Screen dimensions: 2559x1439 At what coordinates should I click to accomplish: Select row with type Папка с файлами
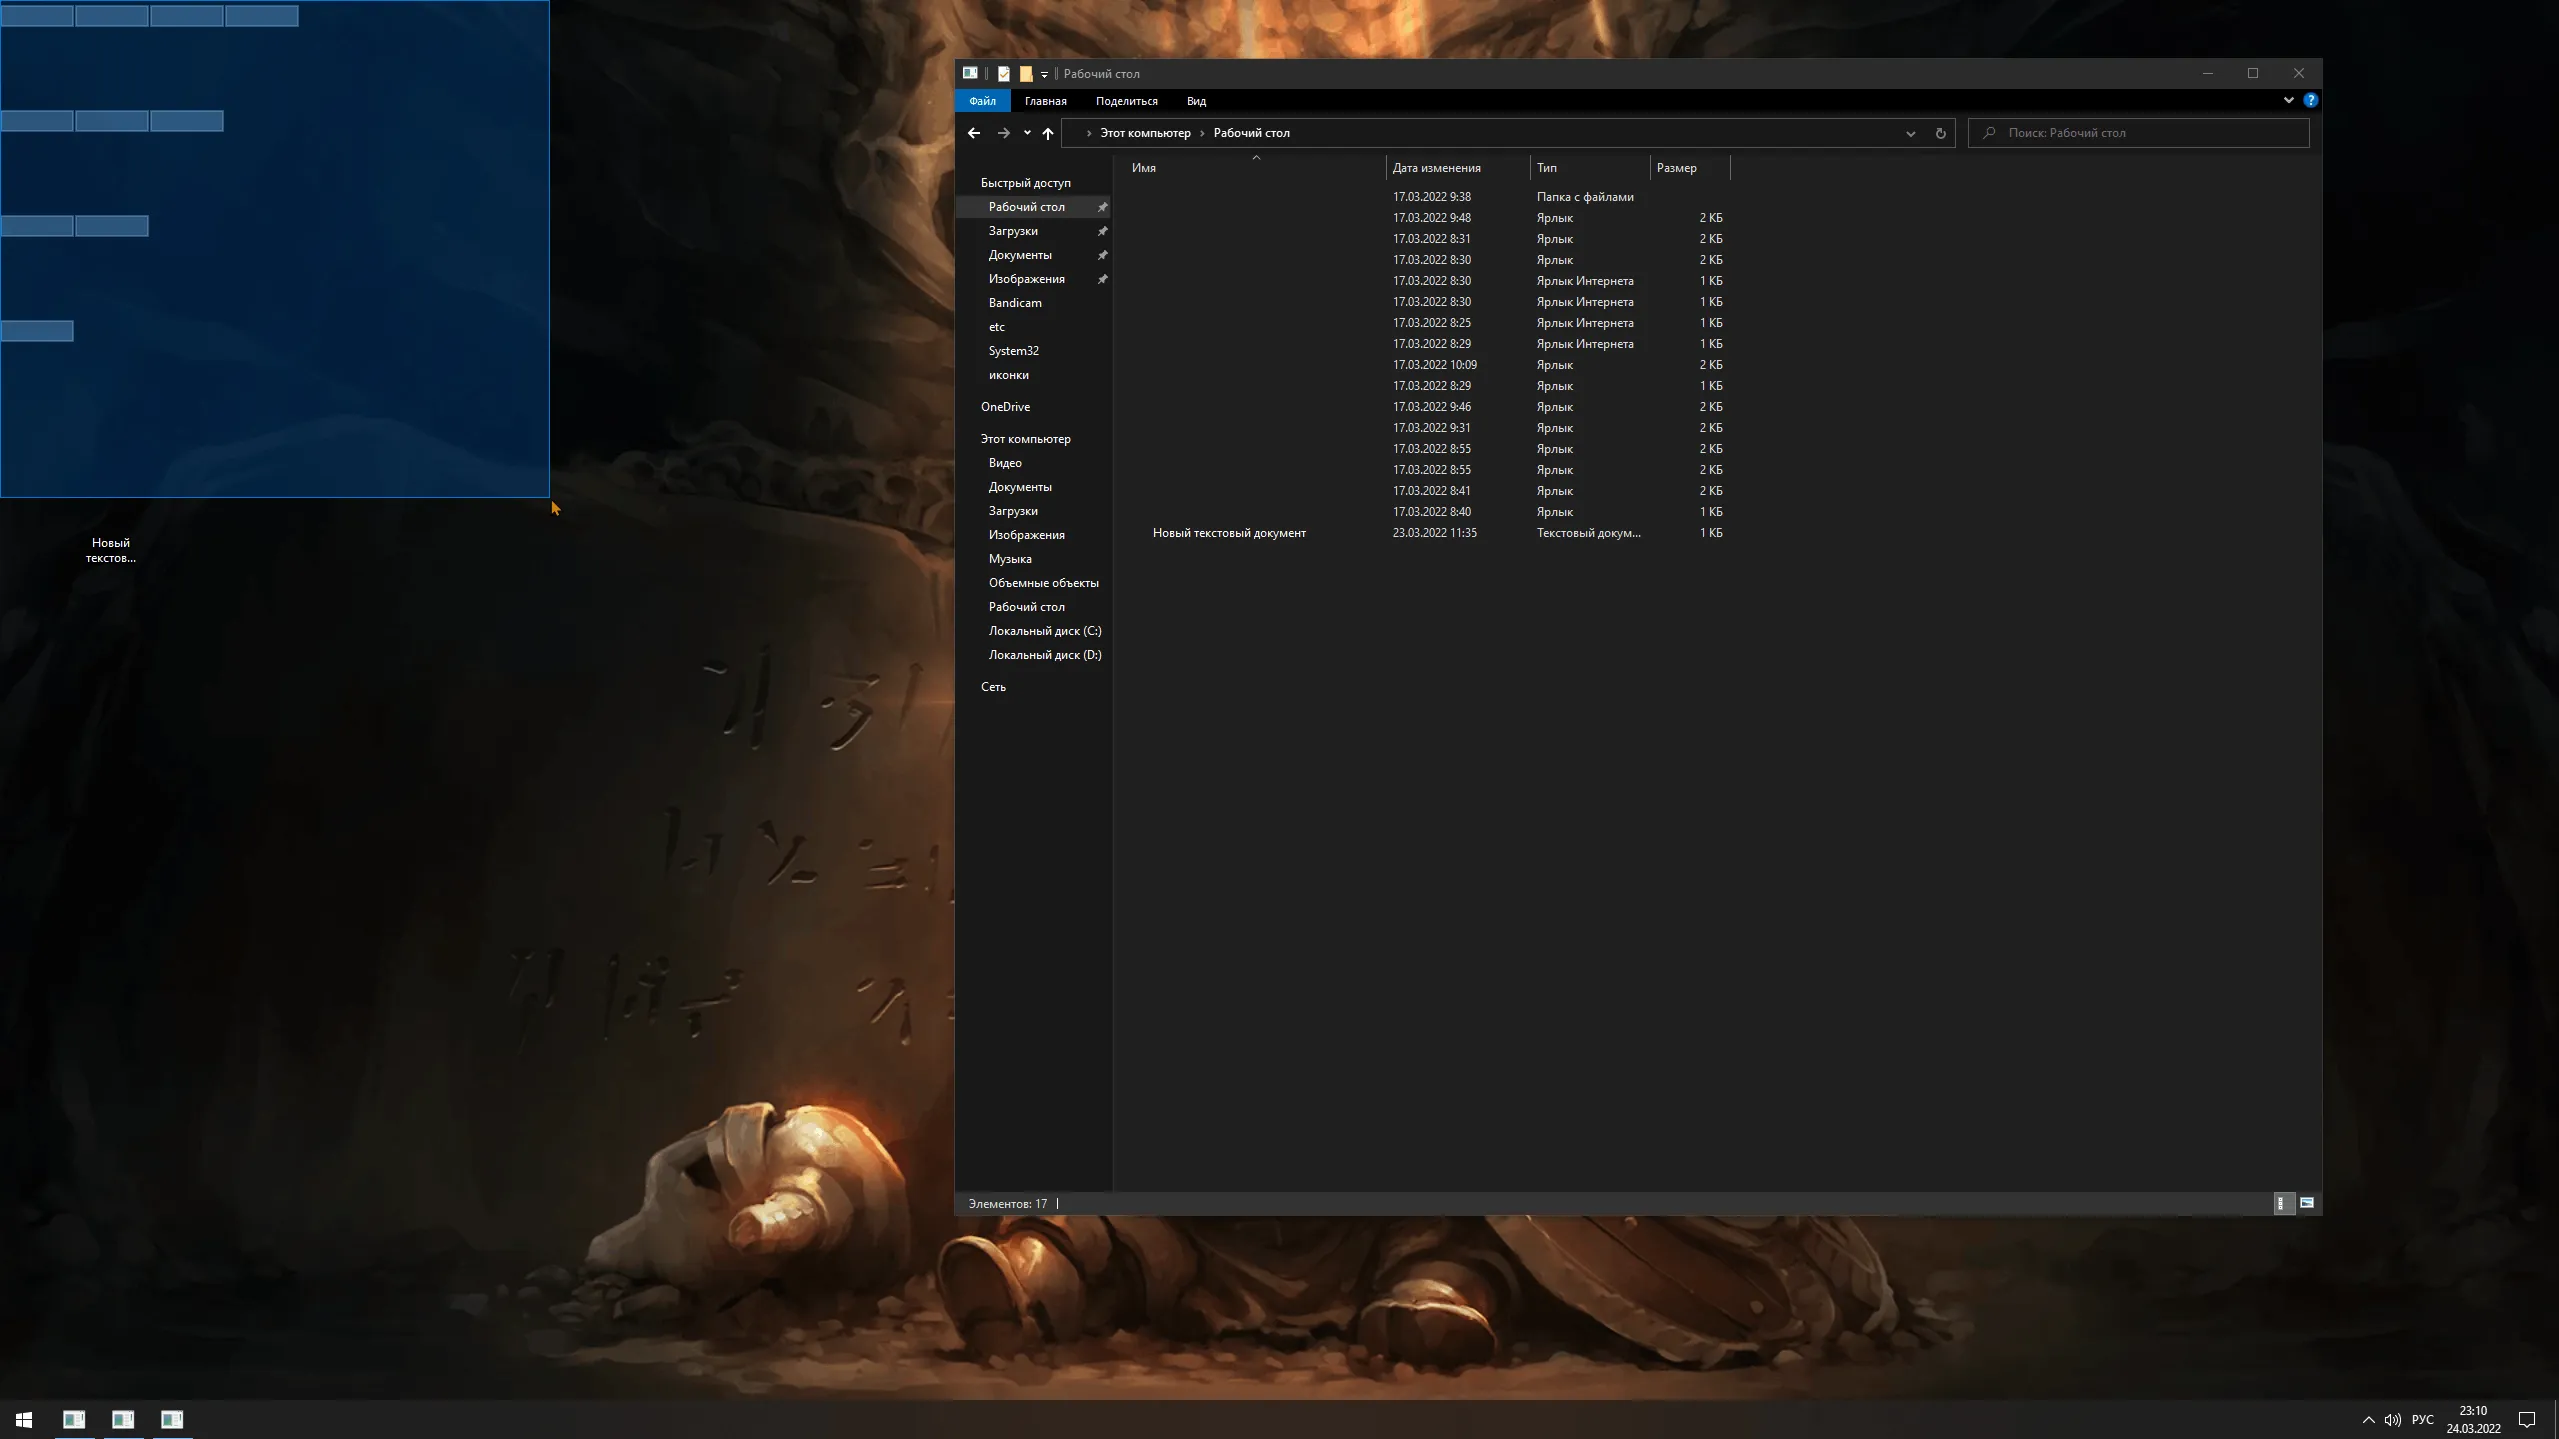[1428, 197]
